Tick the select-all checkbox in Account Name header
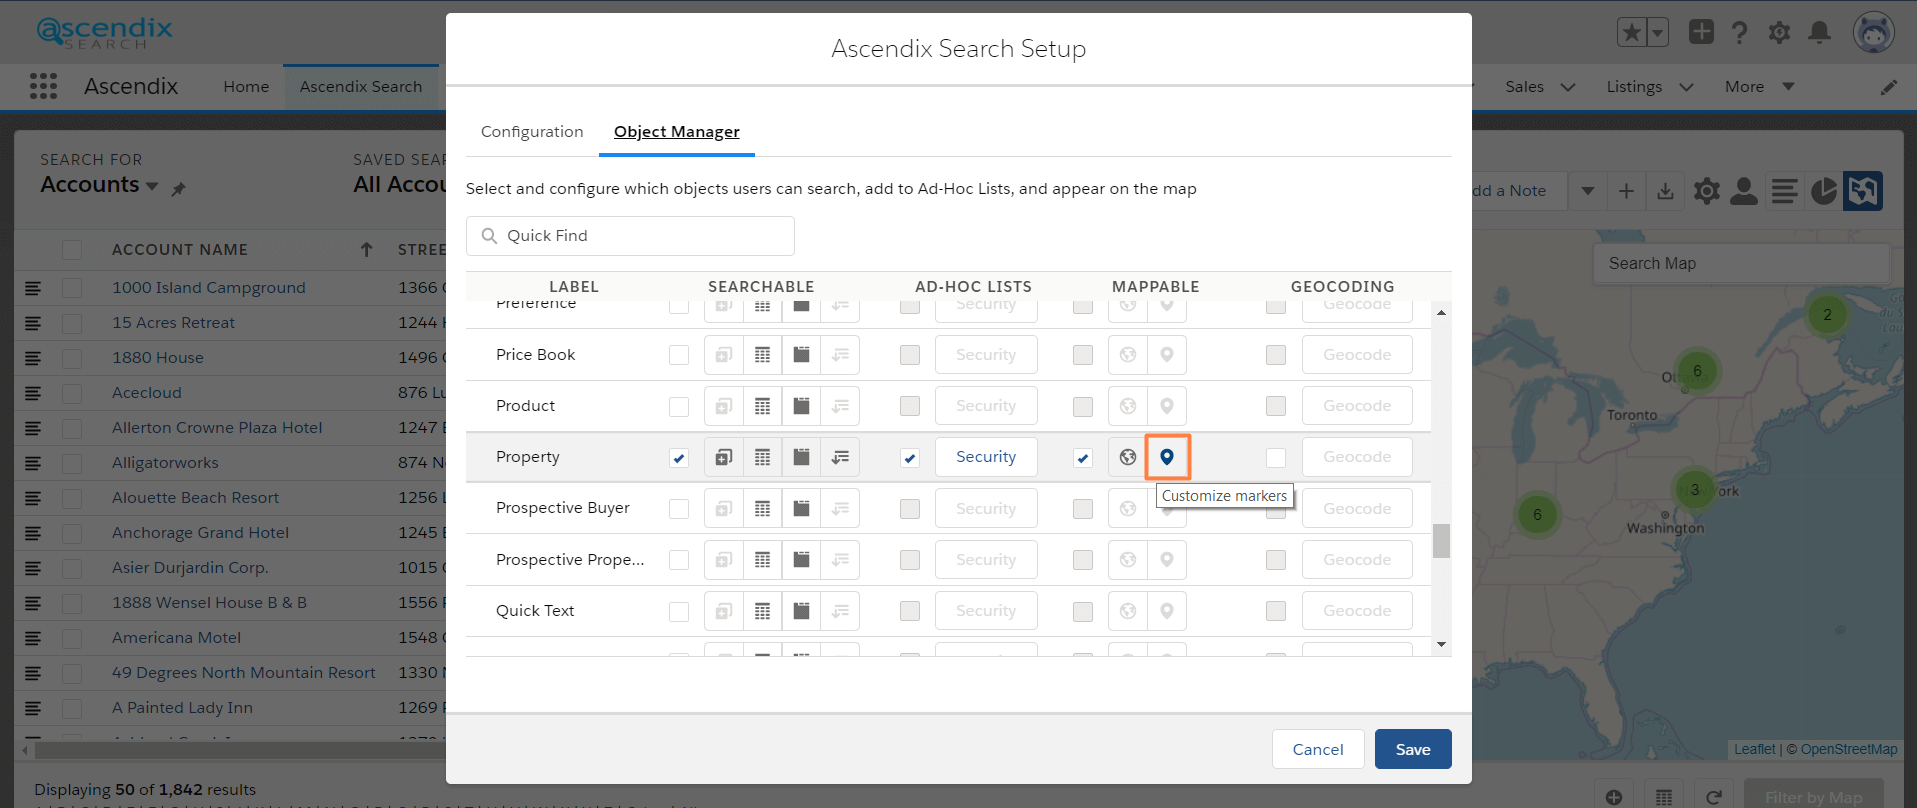 click(x=72, y=250)
